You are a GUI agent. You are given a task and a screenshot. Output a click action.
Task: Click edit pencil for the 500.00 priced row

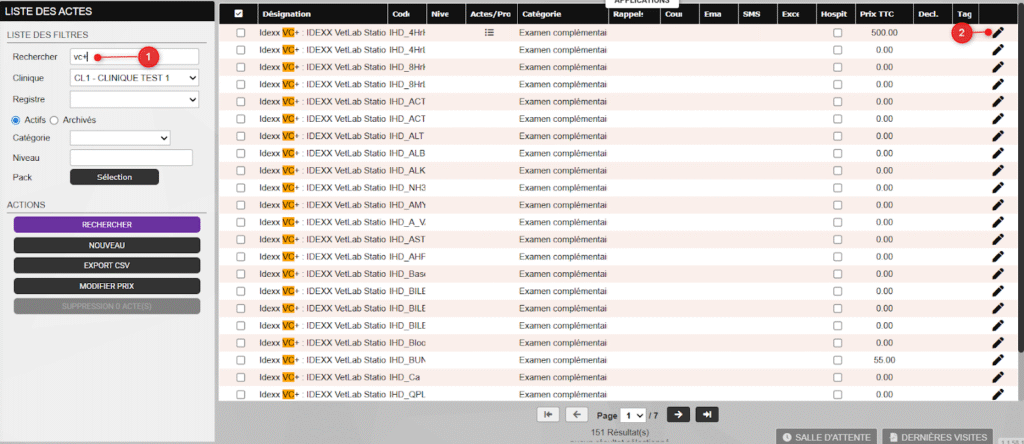[x=997, y=33]
